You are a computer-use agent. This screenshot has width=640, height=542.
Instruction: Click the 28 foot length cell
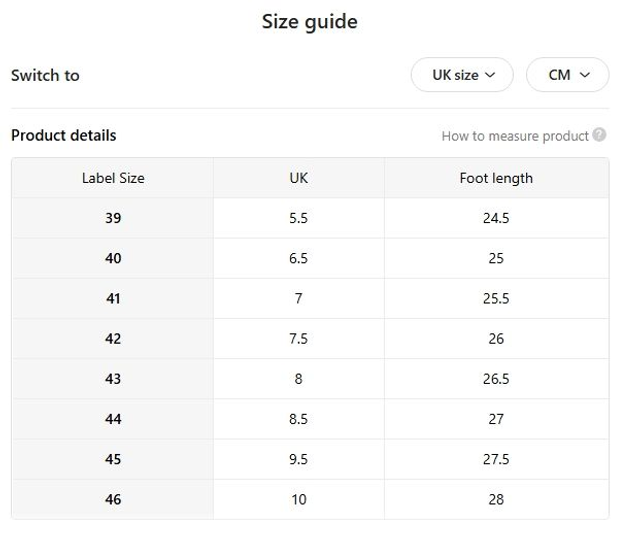coord(496,499)
